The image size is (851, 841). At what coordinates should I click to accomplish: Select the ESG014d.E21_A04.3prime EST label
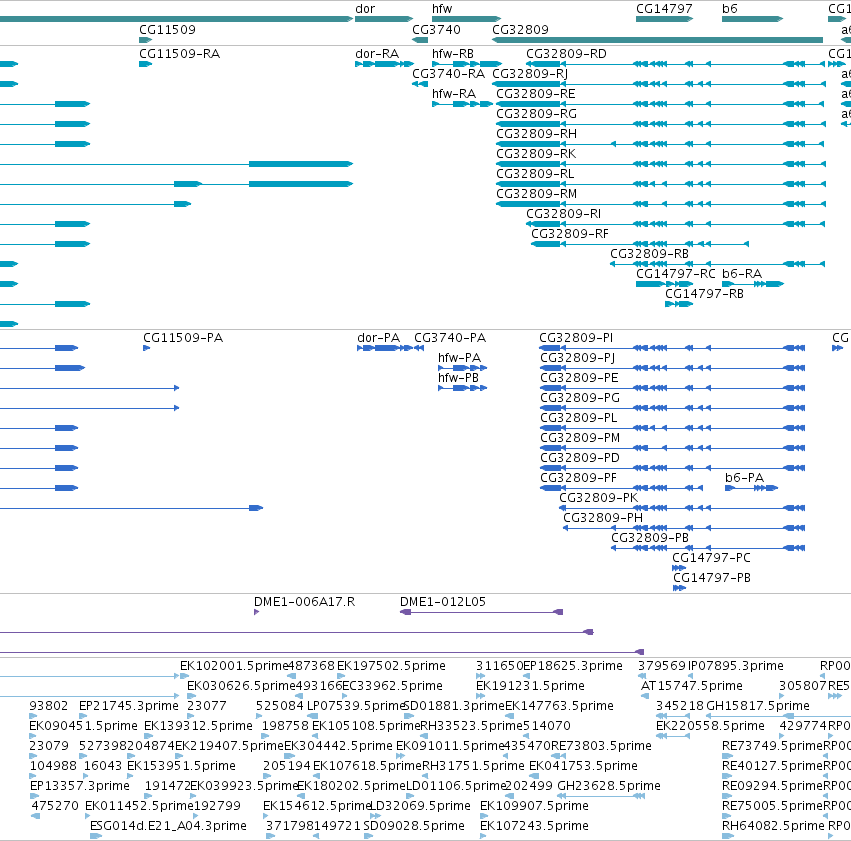[168, 826]
